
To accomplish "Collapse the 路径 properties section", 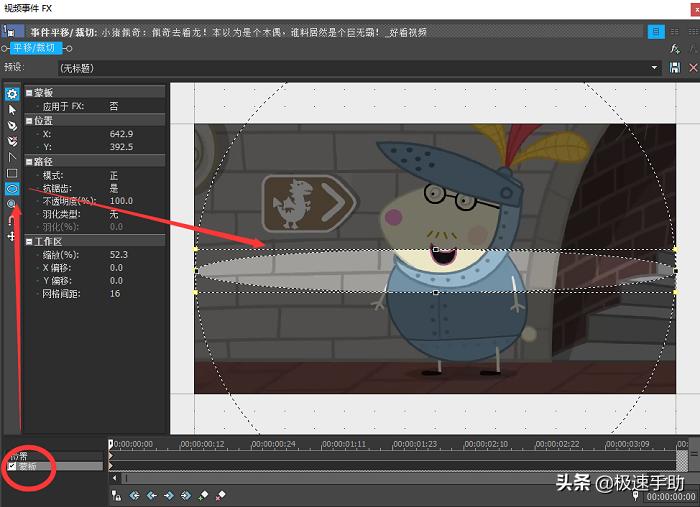I will pos(29,162).
